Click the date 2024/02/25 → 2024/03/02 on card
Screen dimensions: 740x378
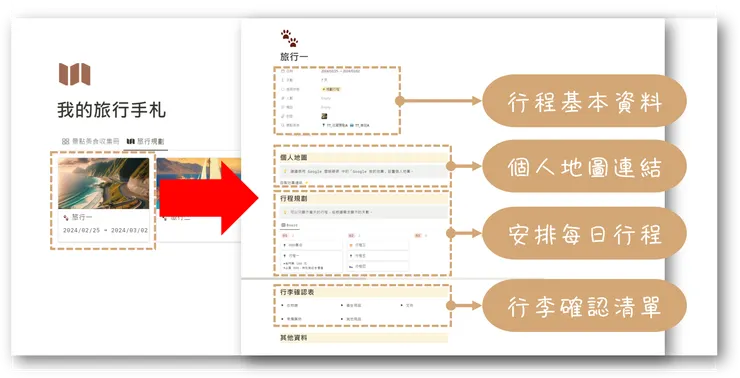point(105,231)
